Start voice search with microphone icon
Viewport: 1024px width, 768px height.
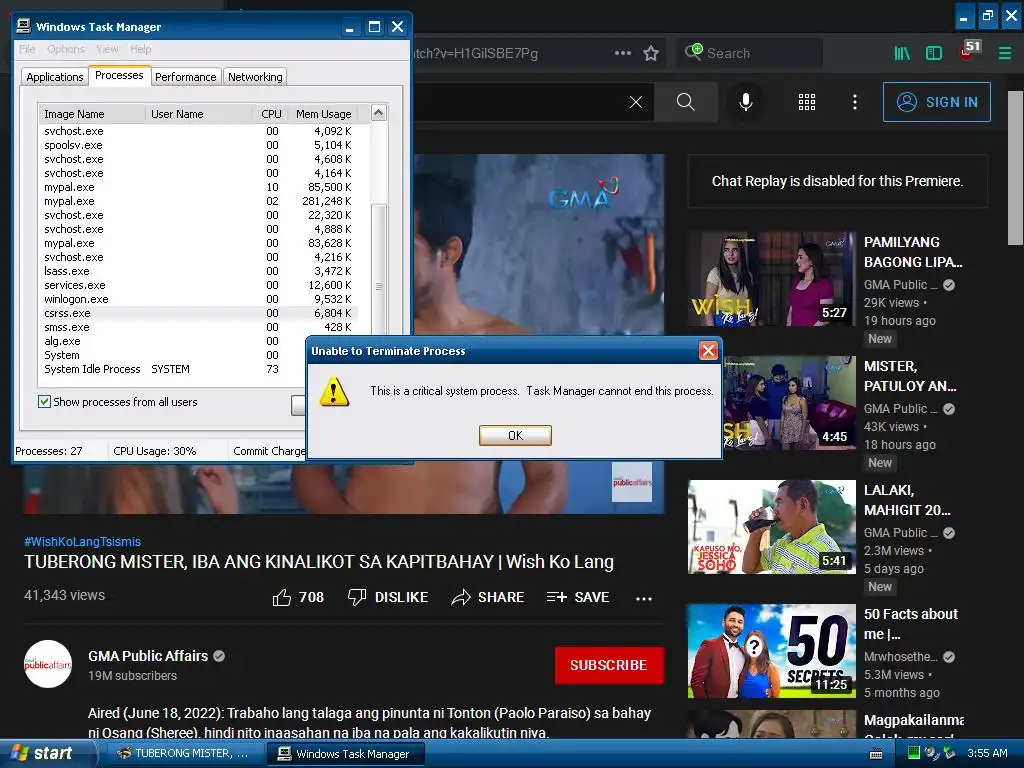coord(746,102)
